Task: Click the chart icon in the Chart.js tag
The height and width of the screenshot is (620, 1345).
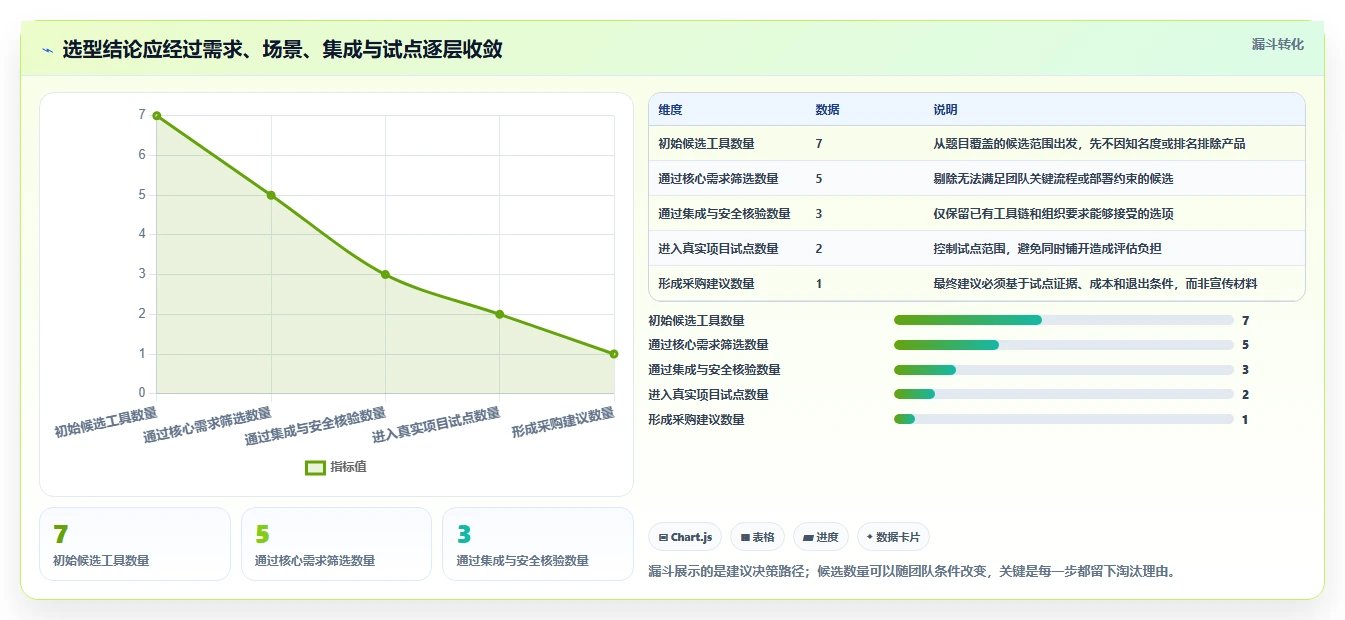Action: 663,537
